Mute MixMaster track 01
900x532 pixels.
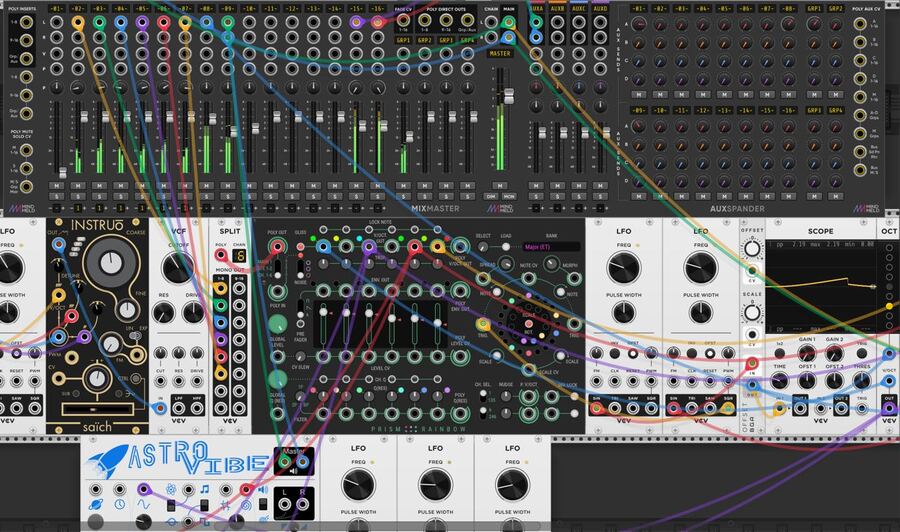point(56,186)
